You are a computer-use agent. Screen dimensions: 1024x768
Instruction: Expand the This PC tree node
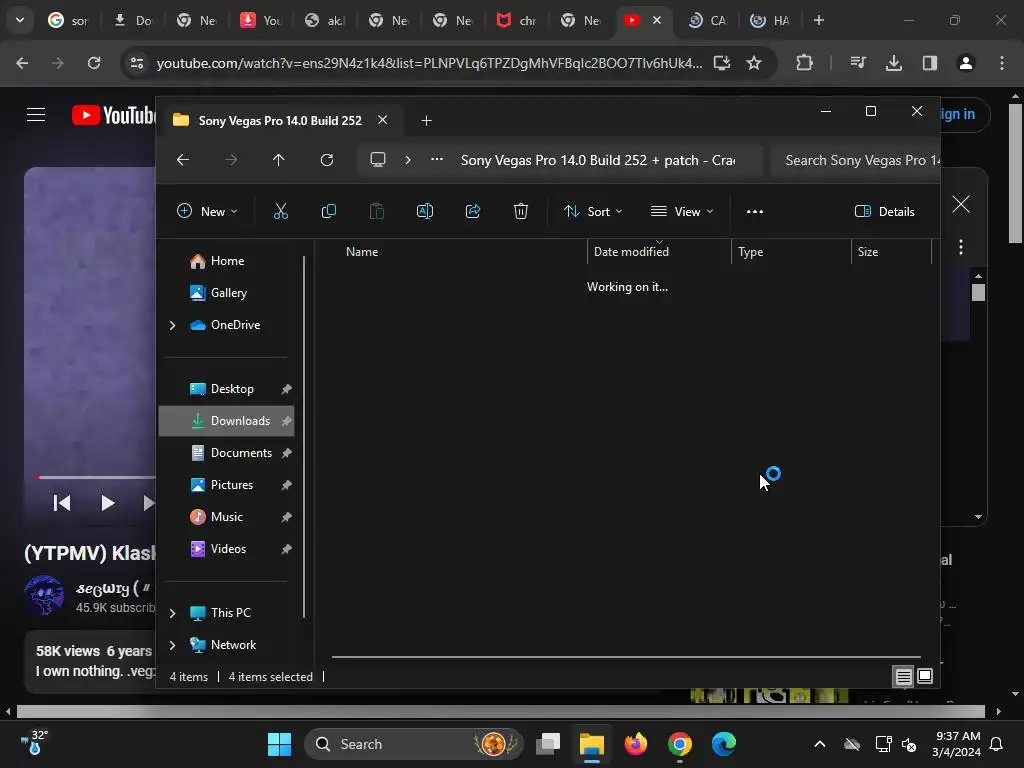point(172,613)
